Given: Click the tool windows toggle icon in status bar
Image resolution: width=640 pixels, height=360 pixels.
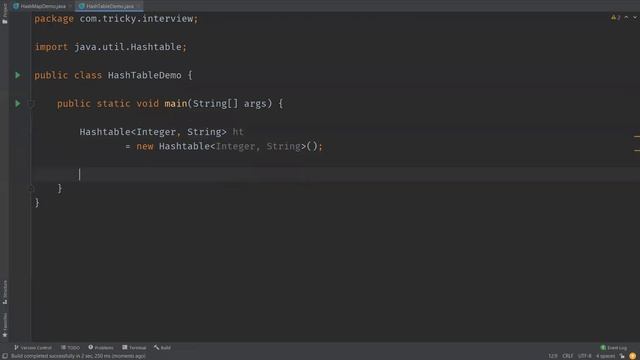Looking at the screenshot, I should coord(5,356).
